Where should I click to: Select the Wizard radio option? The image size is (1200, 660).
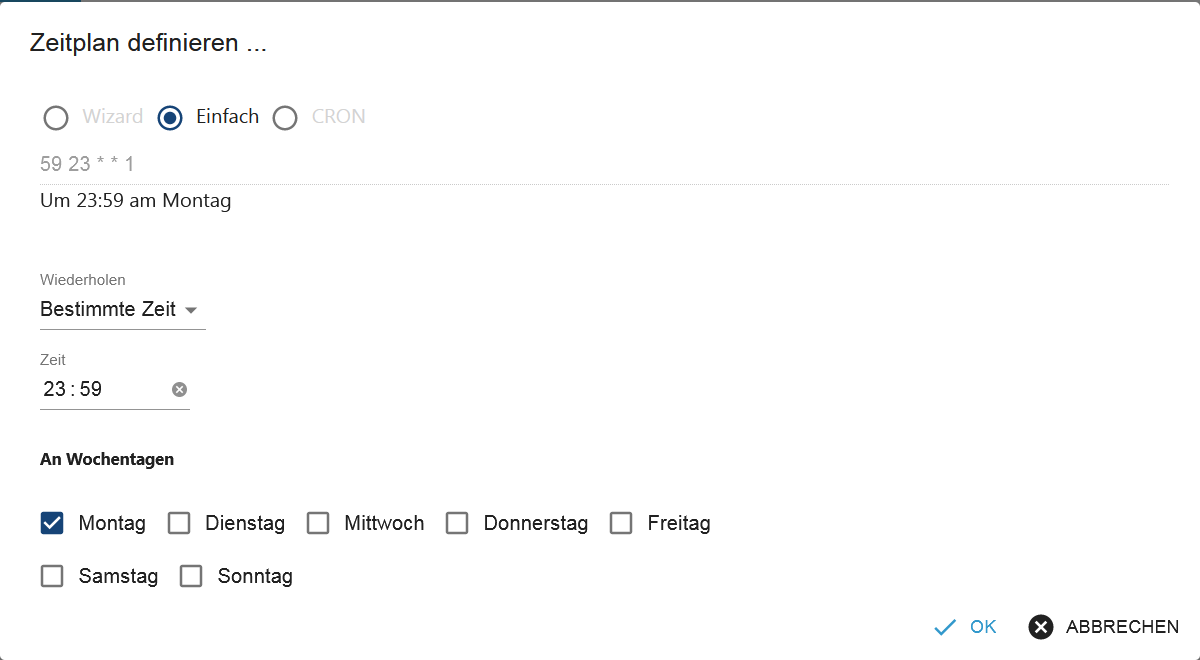tap(56, 118)
